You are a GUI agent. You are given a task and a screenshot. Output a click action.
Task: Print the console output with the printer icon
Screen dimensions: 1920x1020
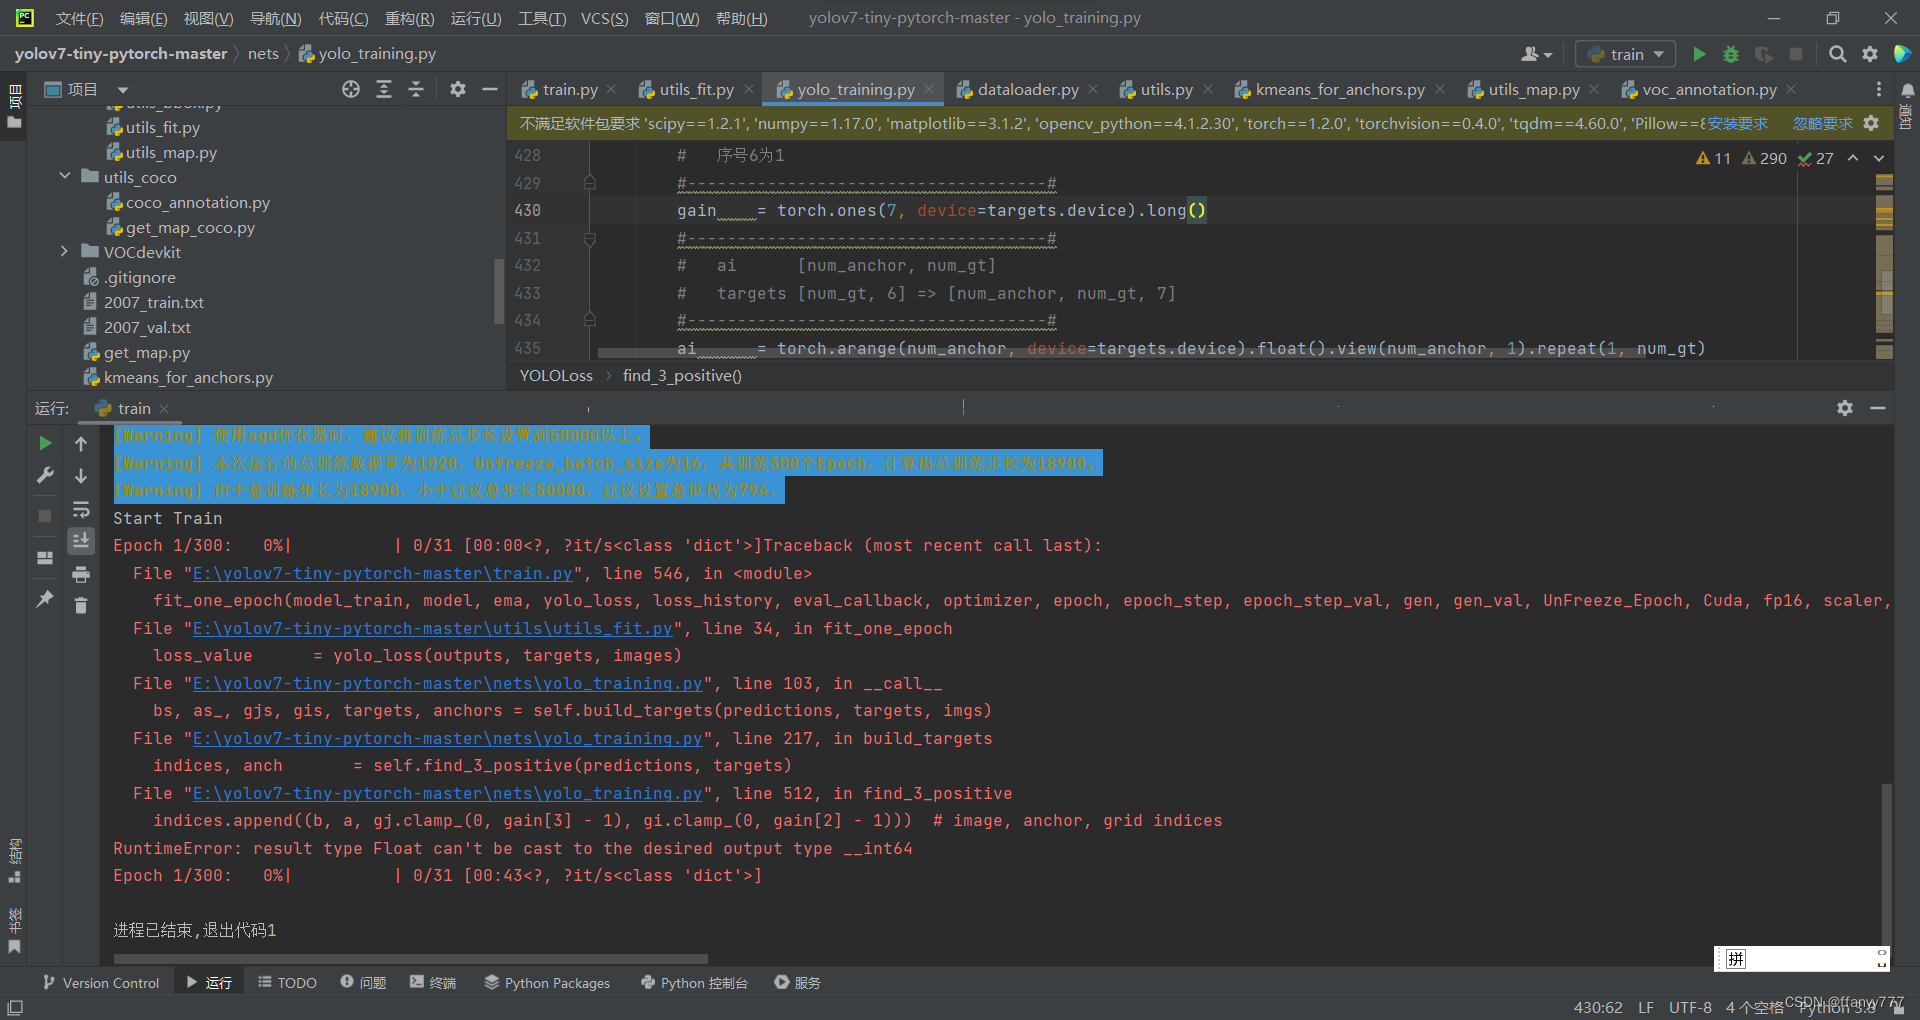pyautogui.click(x=81, y=574)
